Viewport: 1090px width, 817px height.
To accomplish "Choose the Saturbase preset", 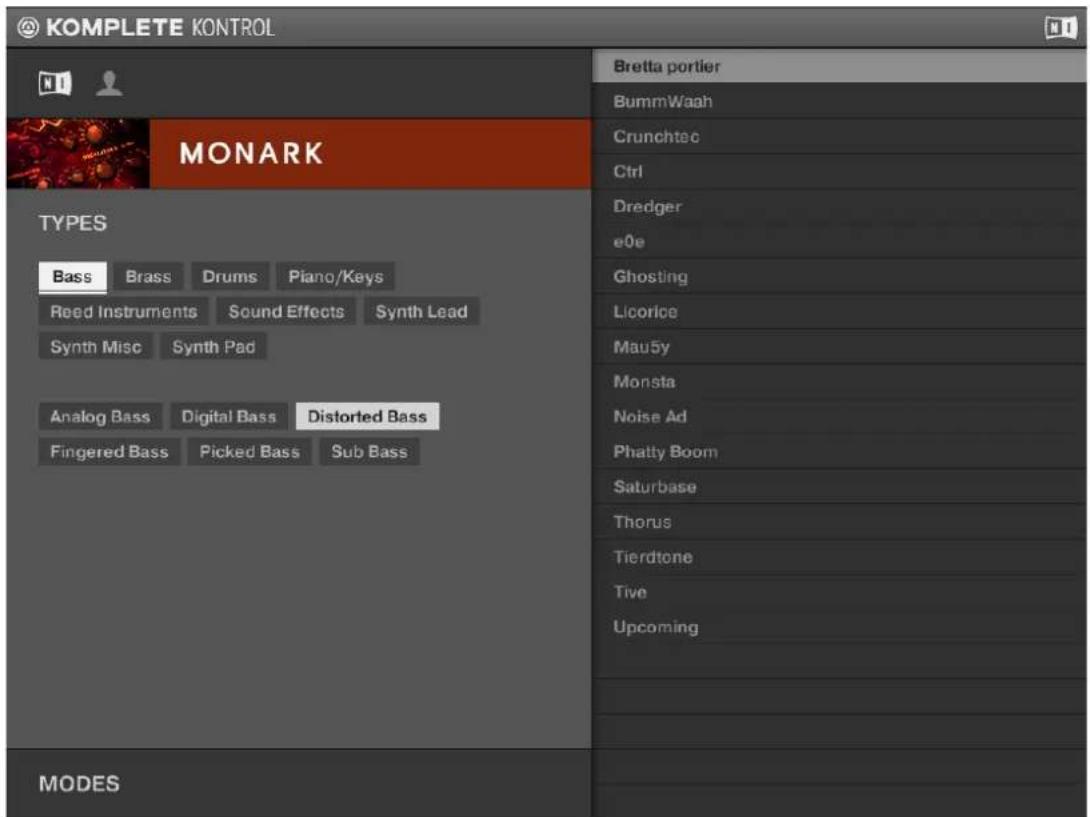I will pyautogui.click(x=839, y=487).
